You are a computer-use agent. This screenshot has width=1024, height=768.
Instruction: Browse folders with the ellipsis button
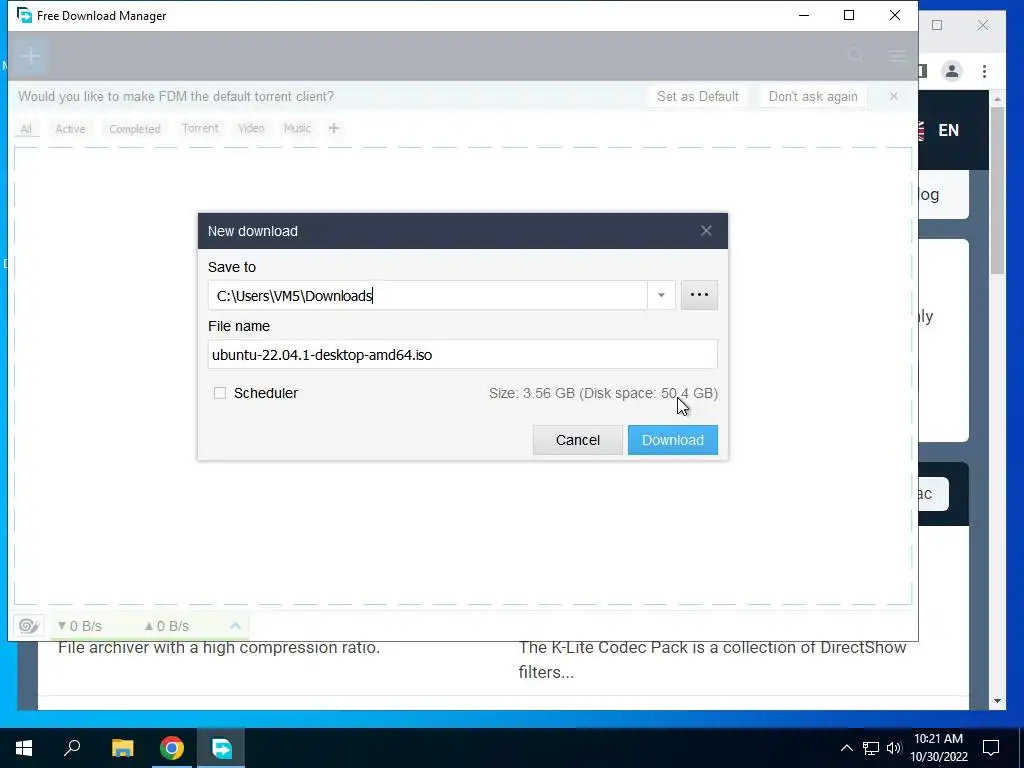pyautogui.click(x=699, y=295)
